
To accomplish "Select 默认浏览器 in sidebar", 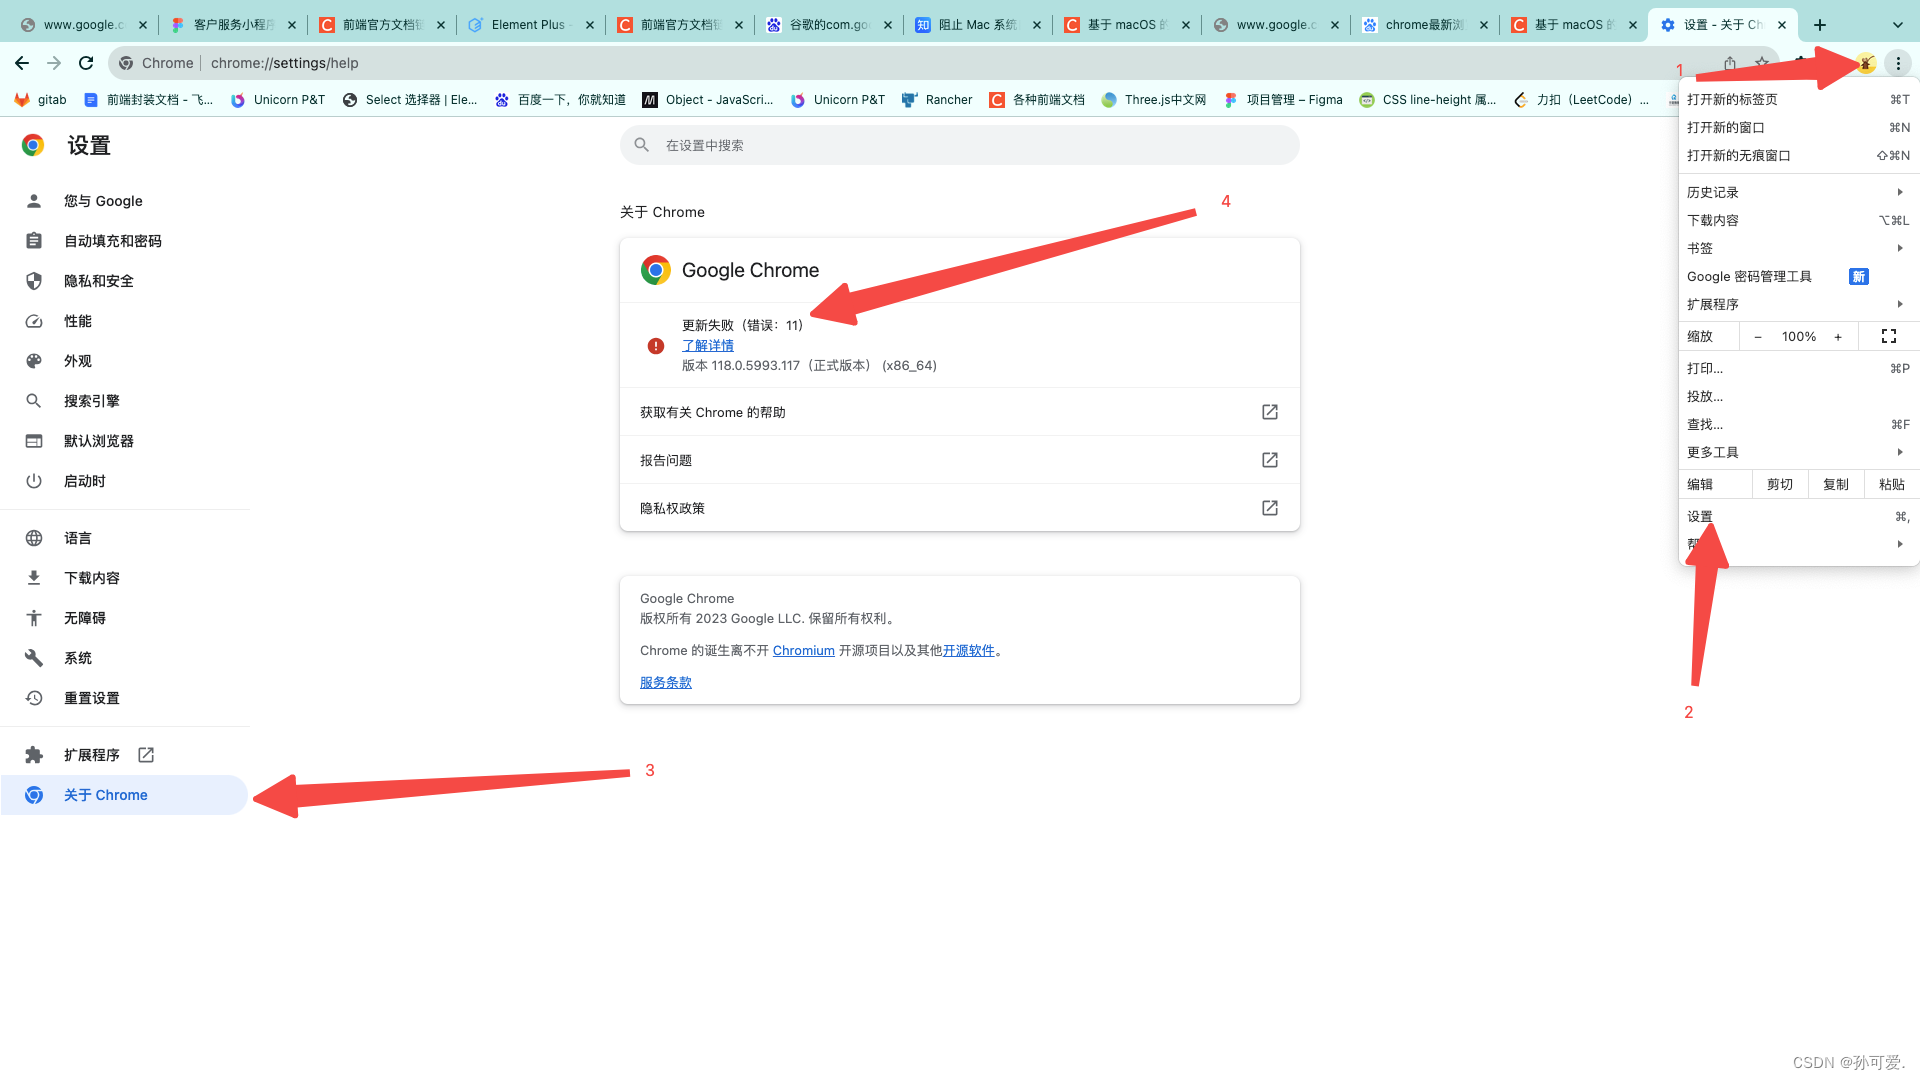I will (x=124, y=441).
